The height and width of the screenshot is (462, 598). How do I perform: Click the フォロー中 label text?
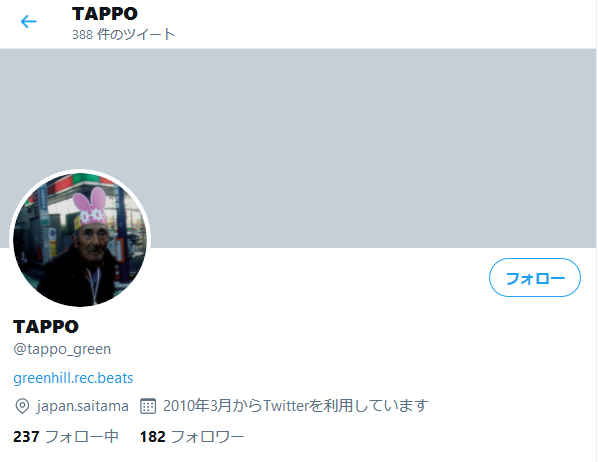pyautogui.click(x=82, y=437)
